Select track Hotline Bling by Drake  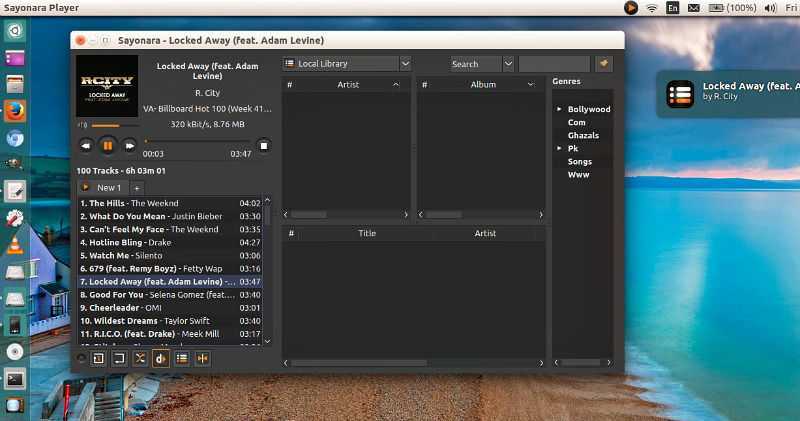click(170, 242)
